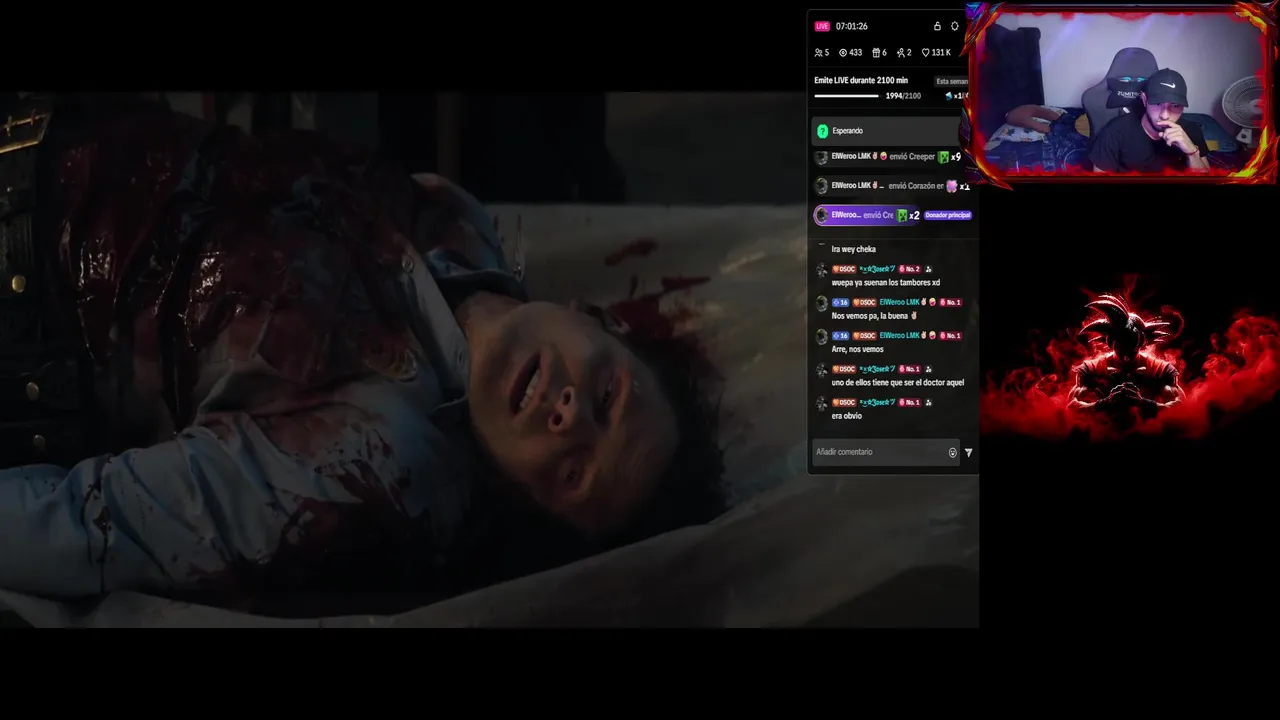Click 'Arre, nos vemos' comment
The height and width of the screenshot is (720, 1280).
click(x=858, y=349)
